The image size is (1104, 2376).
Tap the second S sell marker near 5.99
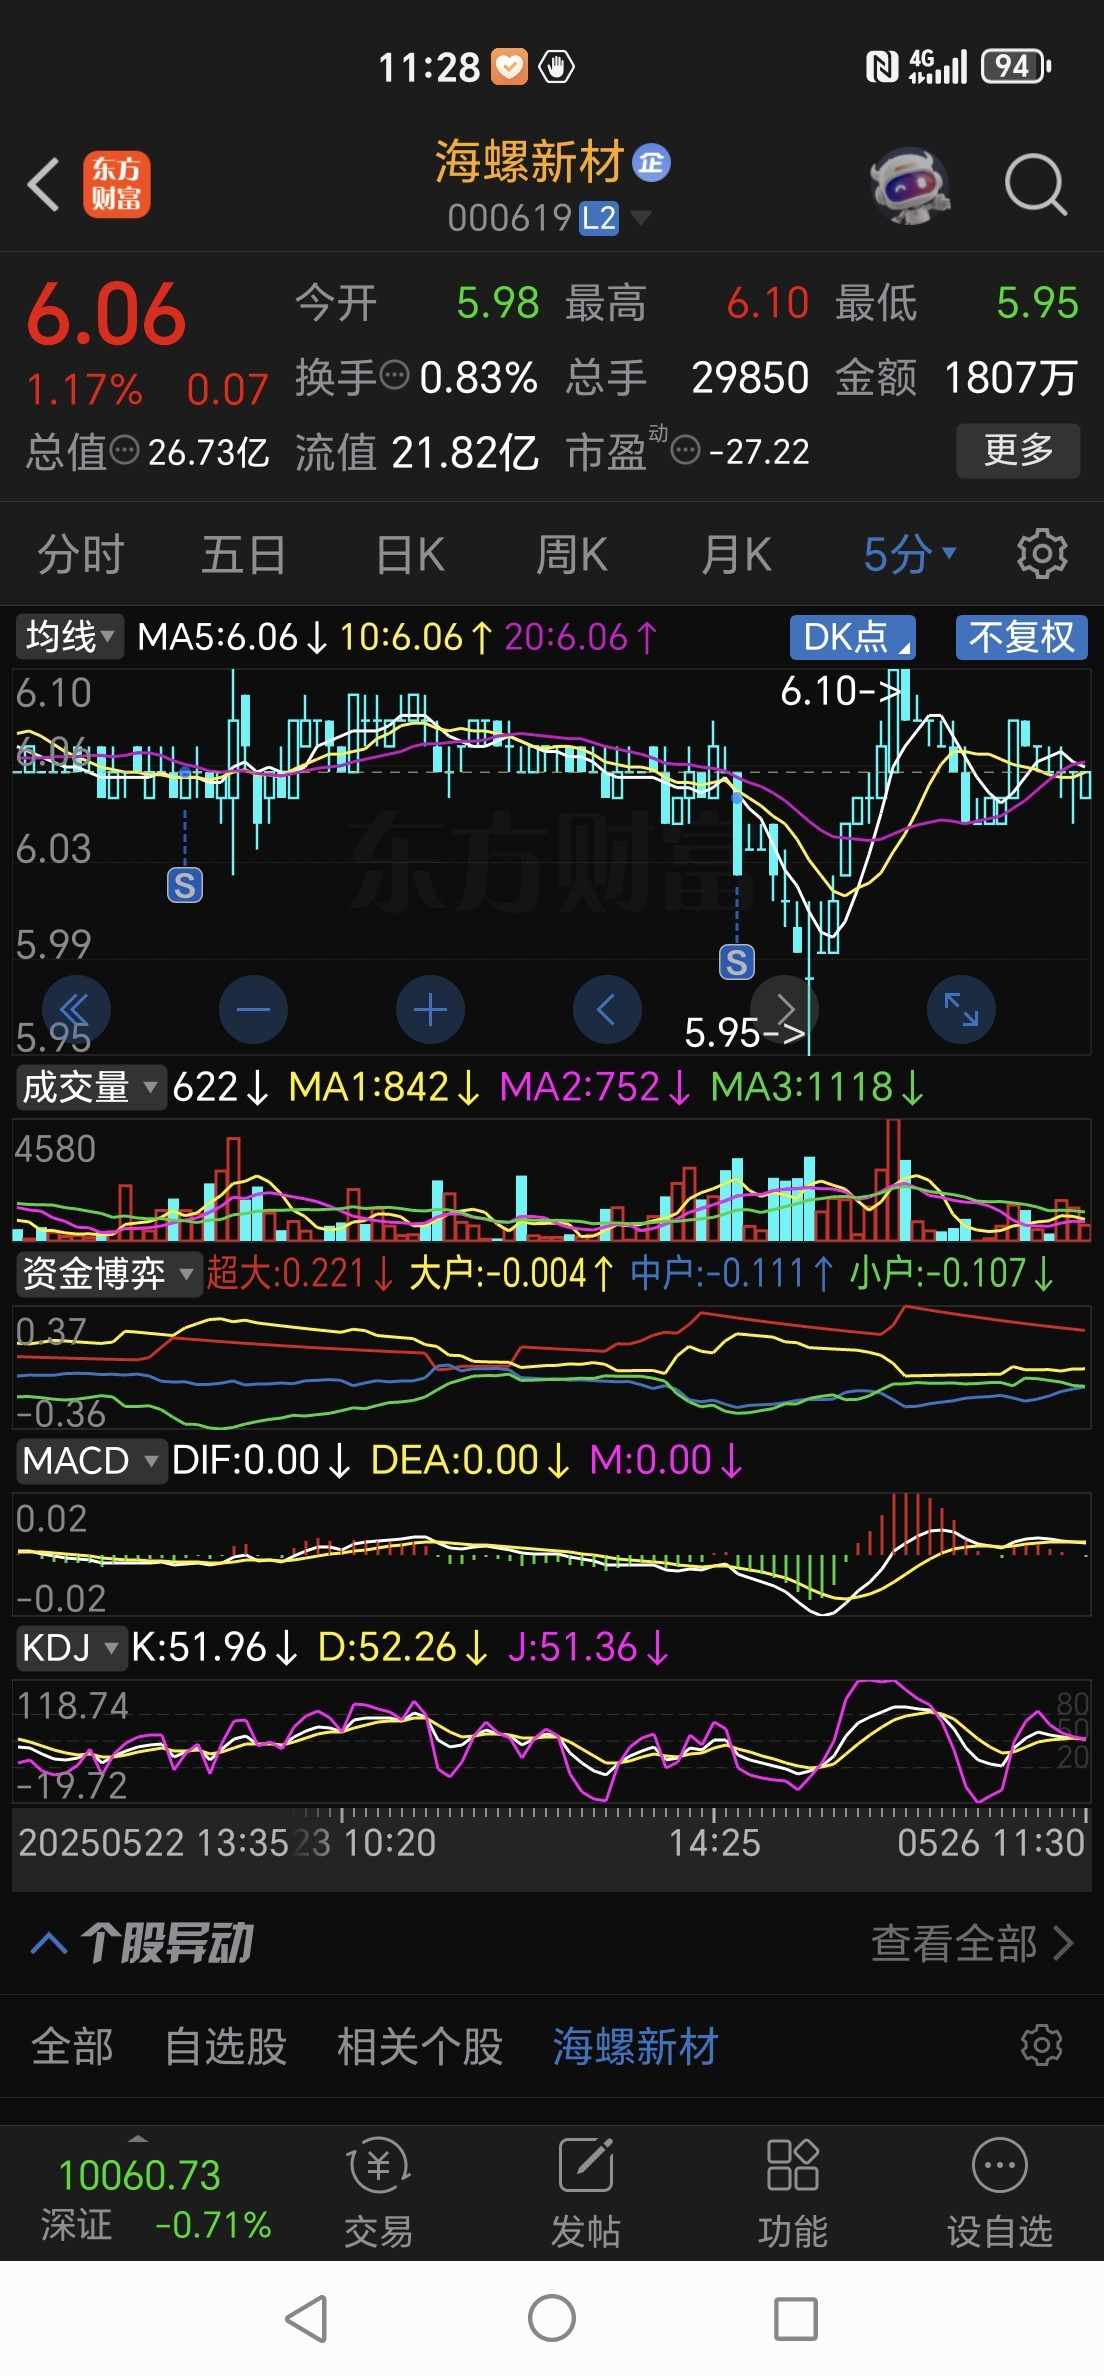coord(737,962)
